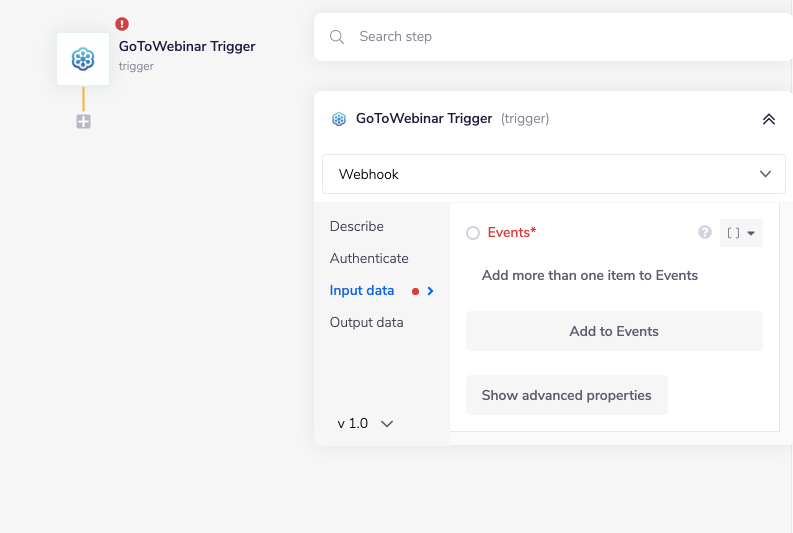Click the GoToWebinar trigger node icon on canvas

tap(83, 59)
